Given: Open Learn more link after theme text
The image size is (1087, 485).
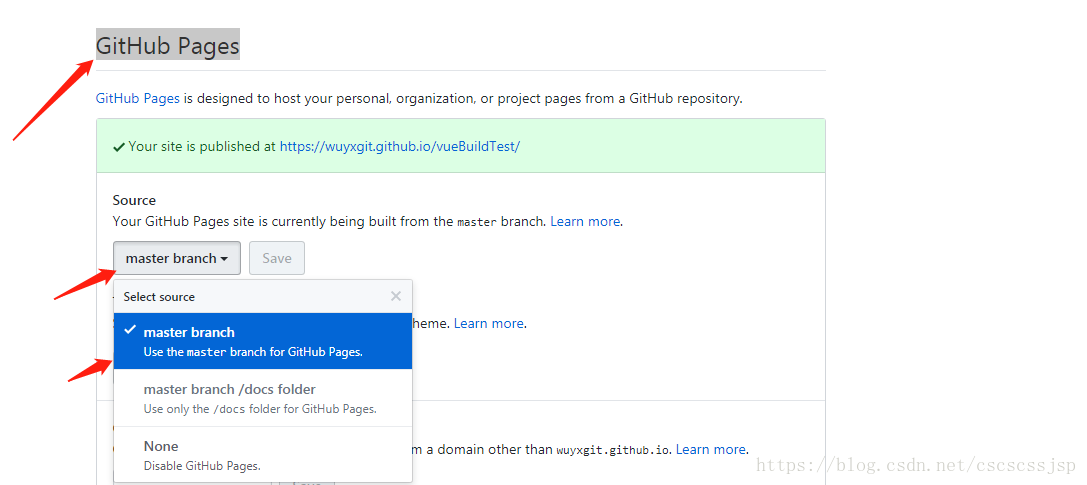Looking at the screenshot, I should tap(489, 324).
